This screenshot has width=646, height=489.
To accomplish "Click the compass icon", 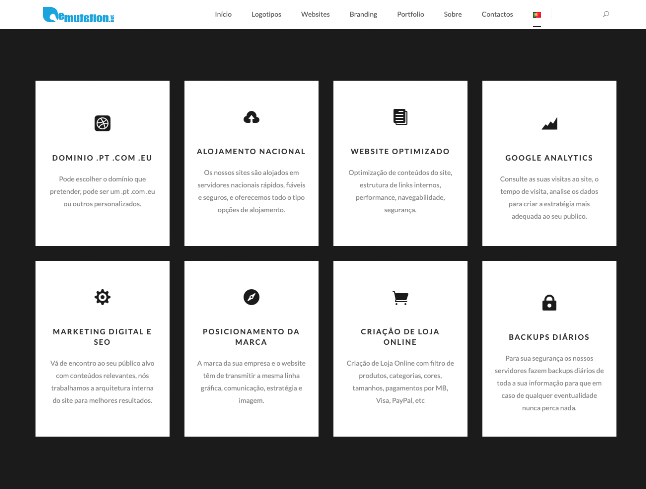I will [251, 297].
